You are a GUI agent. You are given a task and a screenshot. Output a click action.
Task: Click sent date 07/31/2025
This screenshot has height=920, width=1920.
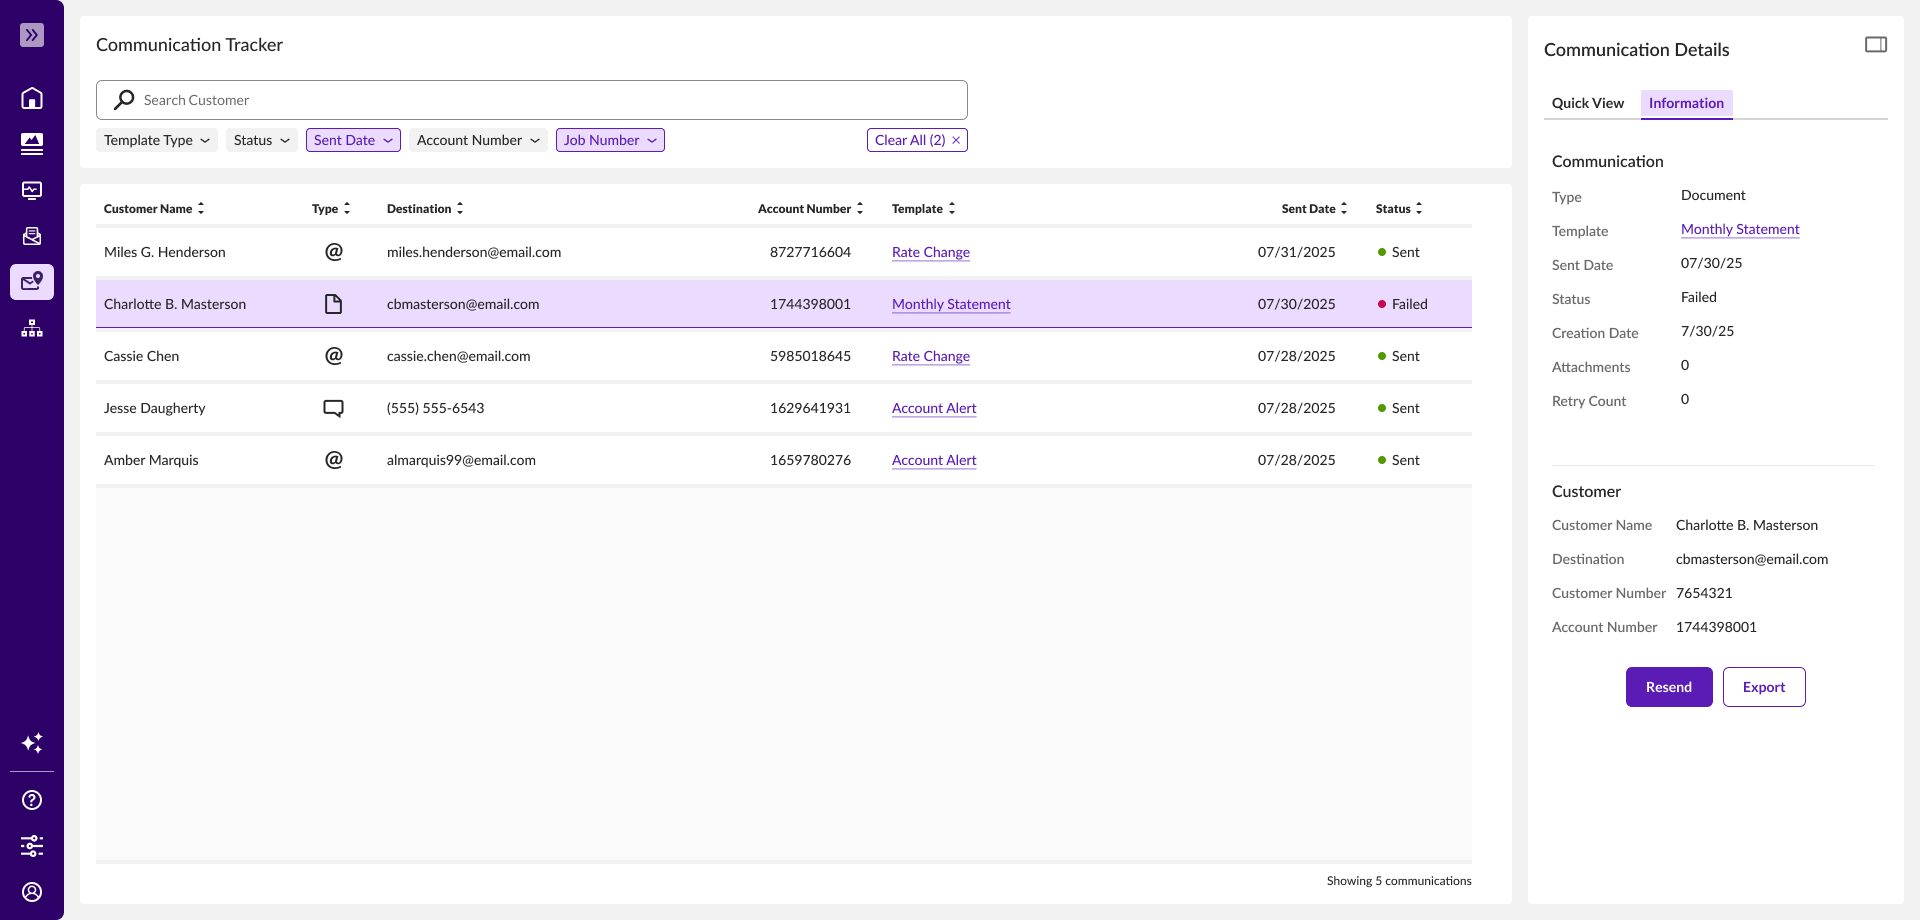1297,252
